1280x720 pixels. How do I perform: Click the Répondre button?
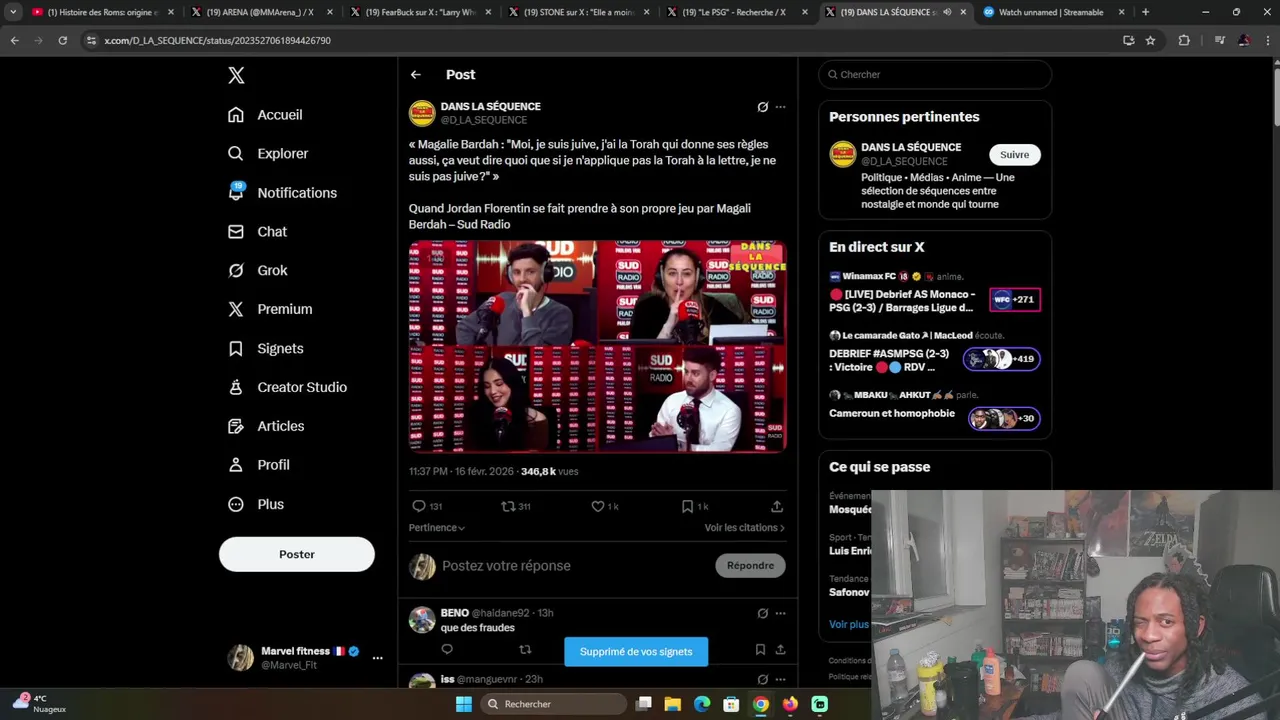pyautogui.click(x=751, y=566)
